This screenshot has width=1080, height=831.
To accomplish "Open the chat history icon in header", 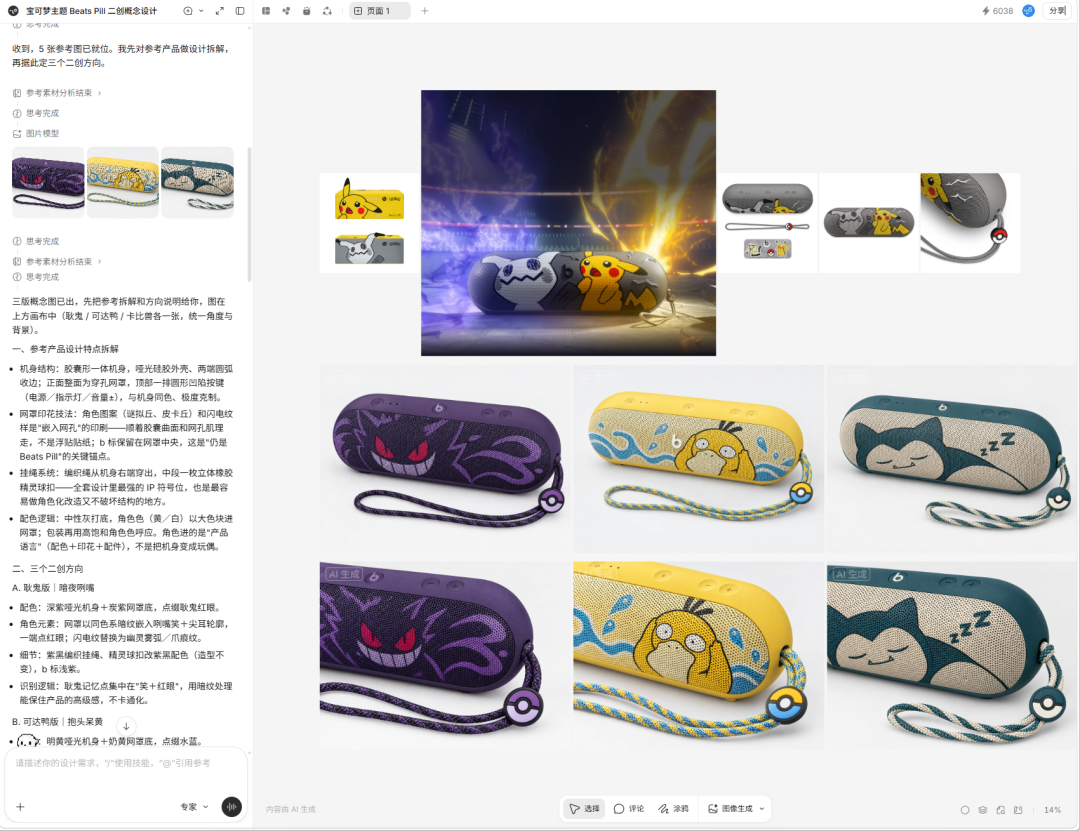I will click(188, 11).
